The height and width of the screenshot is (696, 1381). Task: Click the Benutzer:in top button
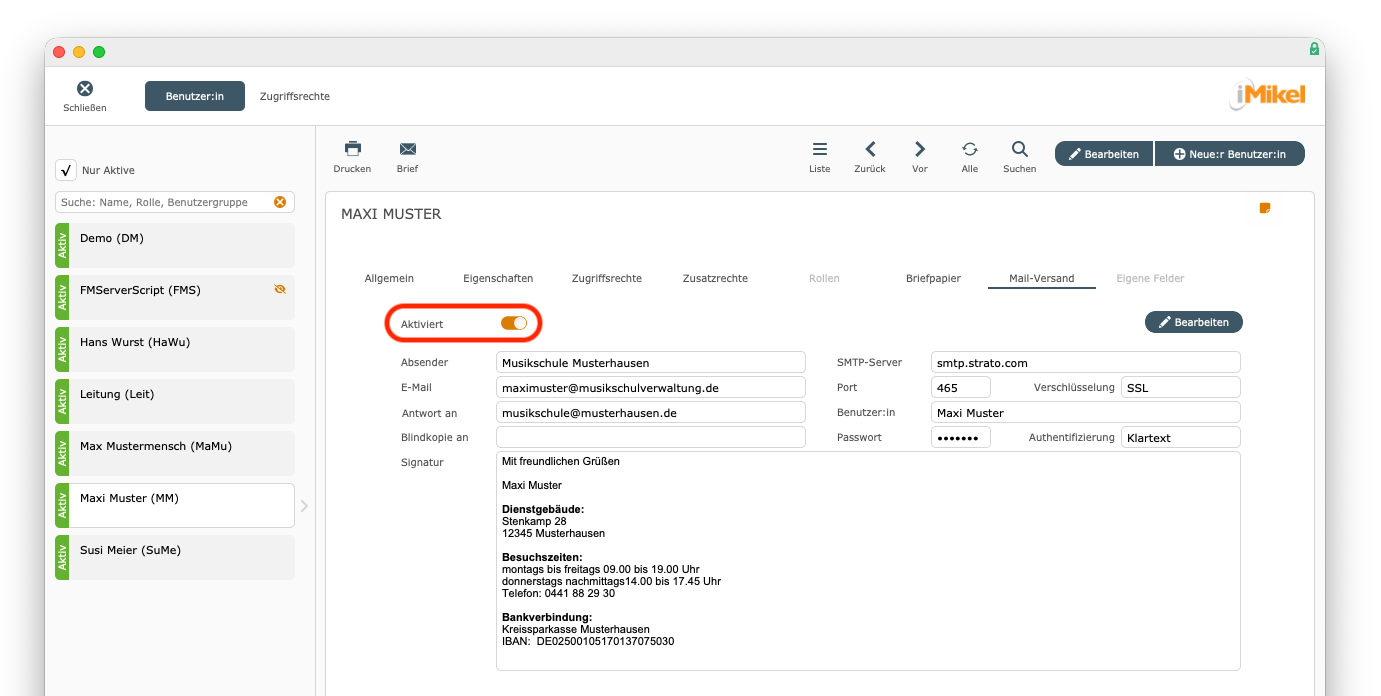point(195,96)
